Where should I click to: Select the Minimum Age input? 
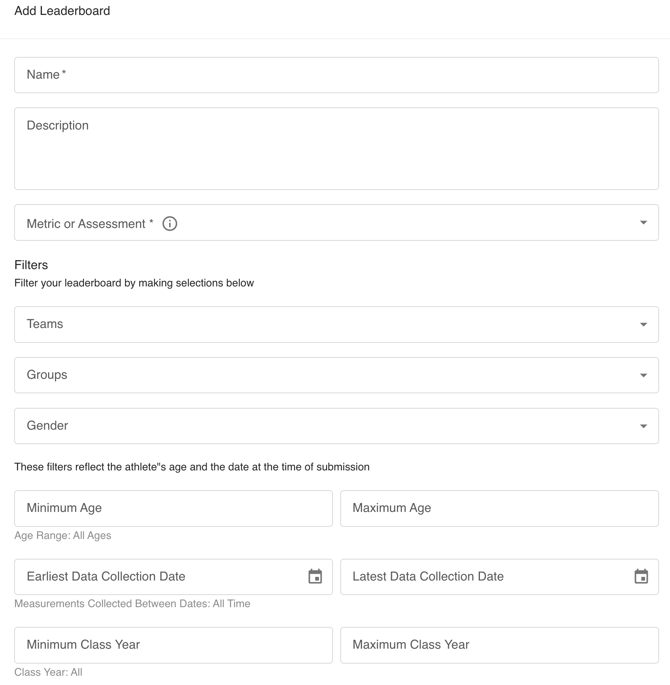click(x=173, y=508)
